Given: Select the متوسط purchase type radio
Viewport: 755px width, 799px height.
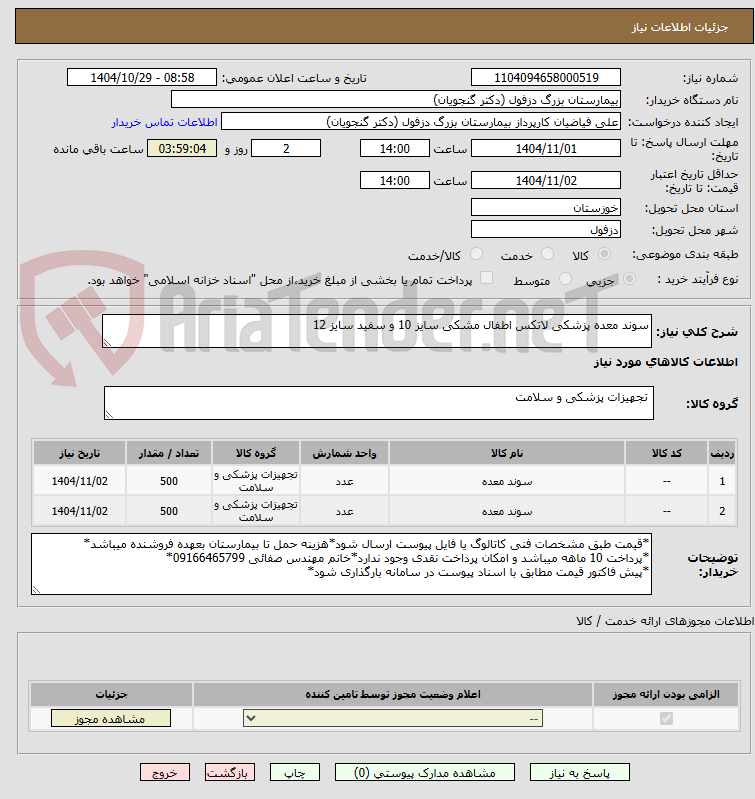Looking at the screenshot, I should pyautogui.click(x=565, y=279).
